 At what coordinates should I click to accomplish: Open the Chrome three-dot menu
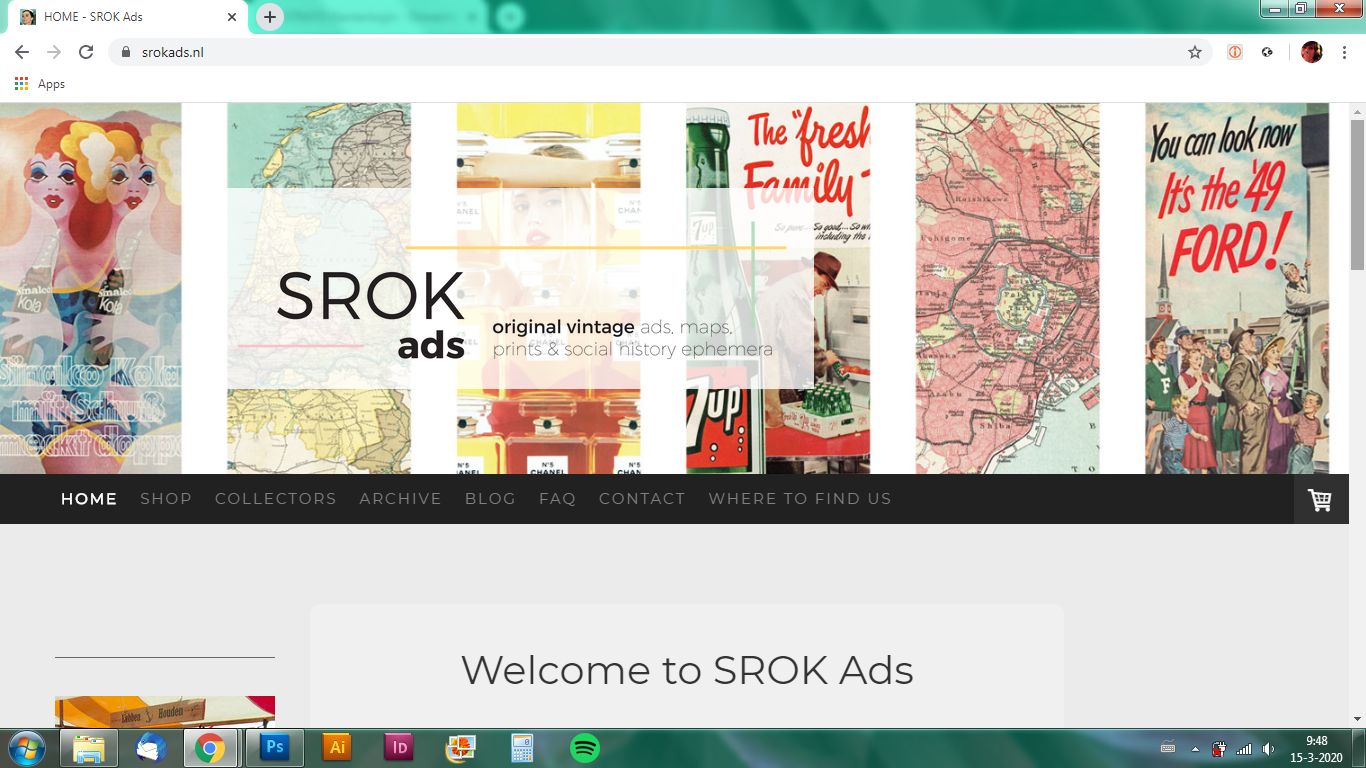pos(1345,52)
